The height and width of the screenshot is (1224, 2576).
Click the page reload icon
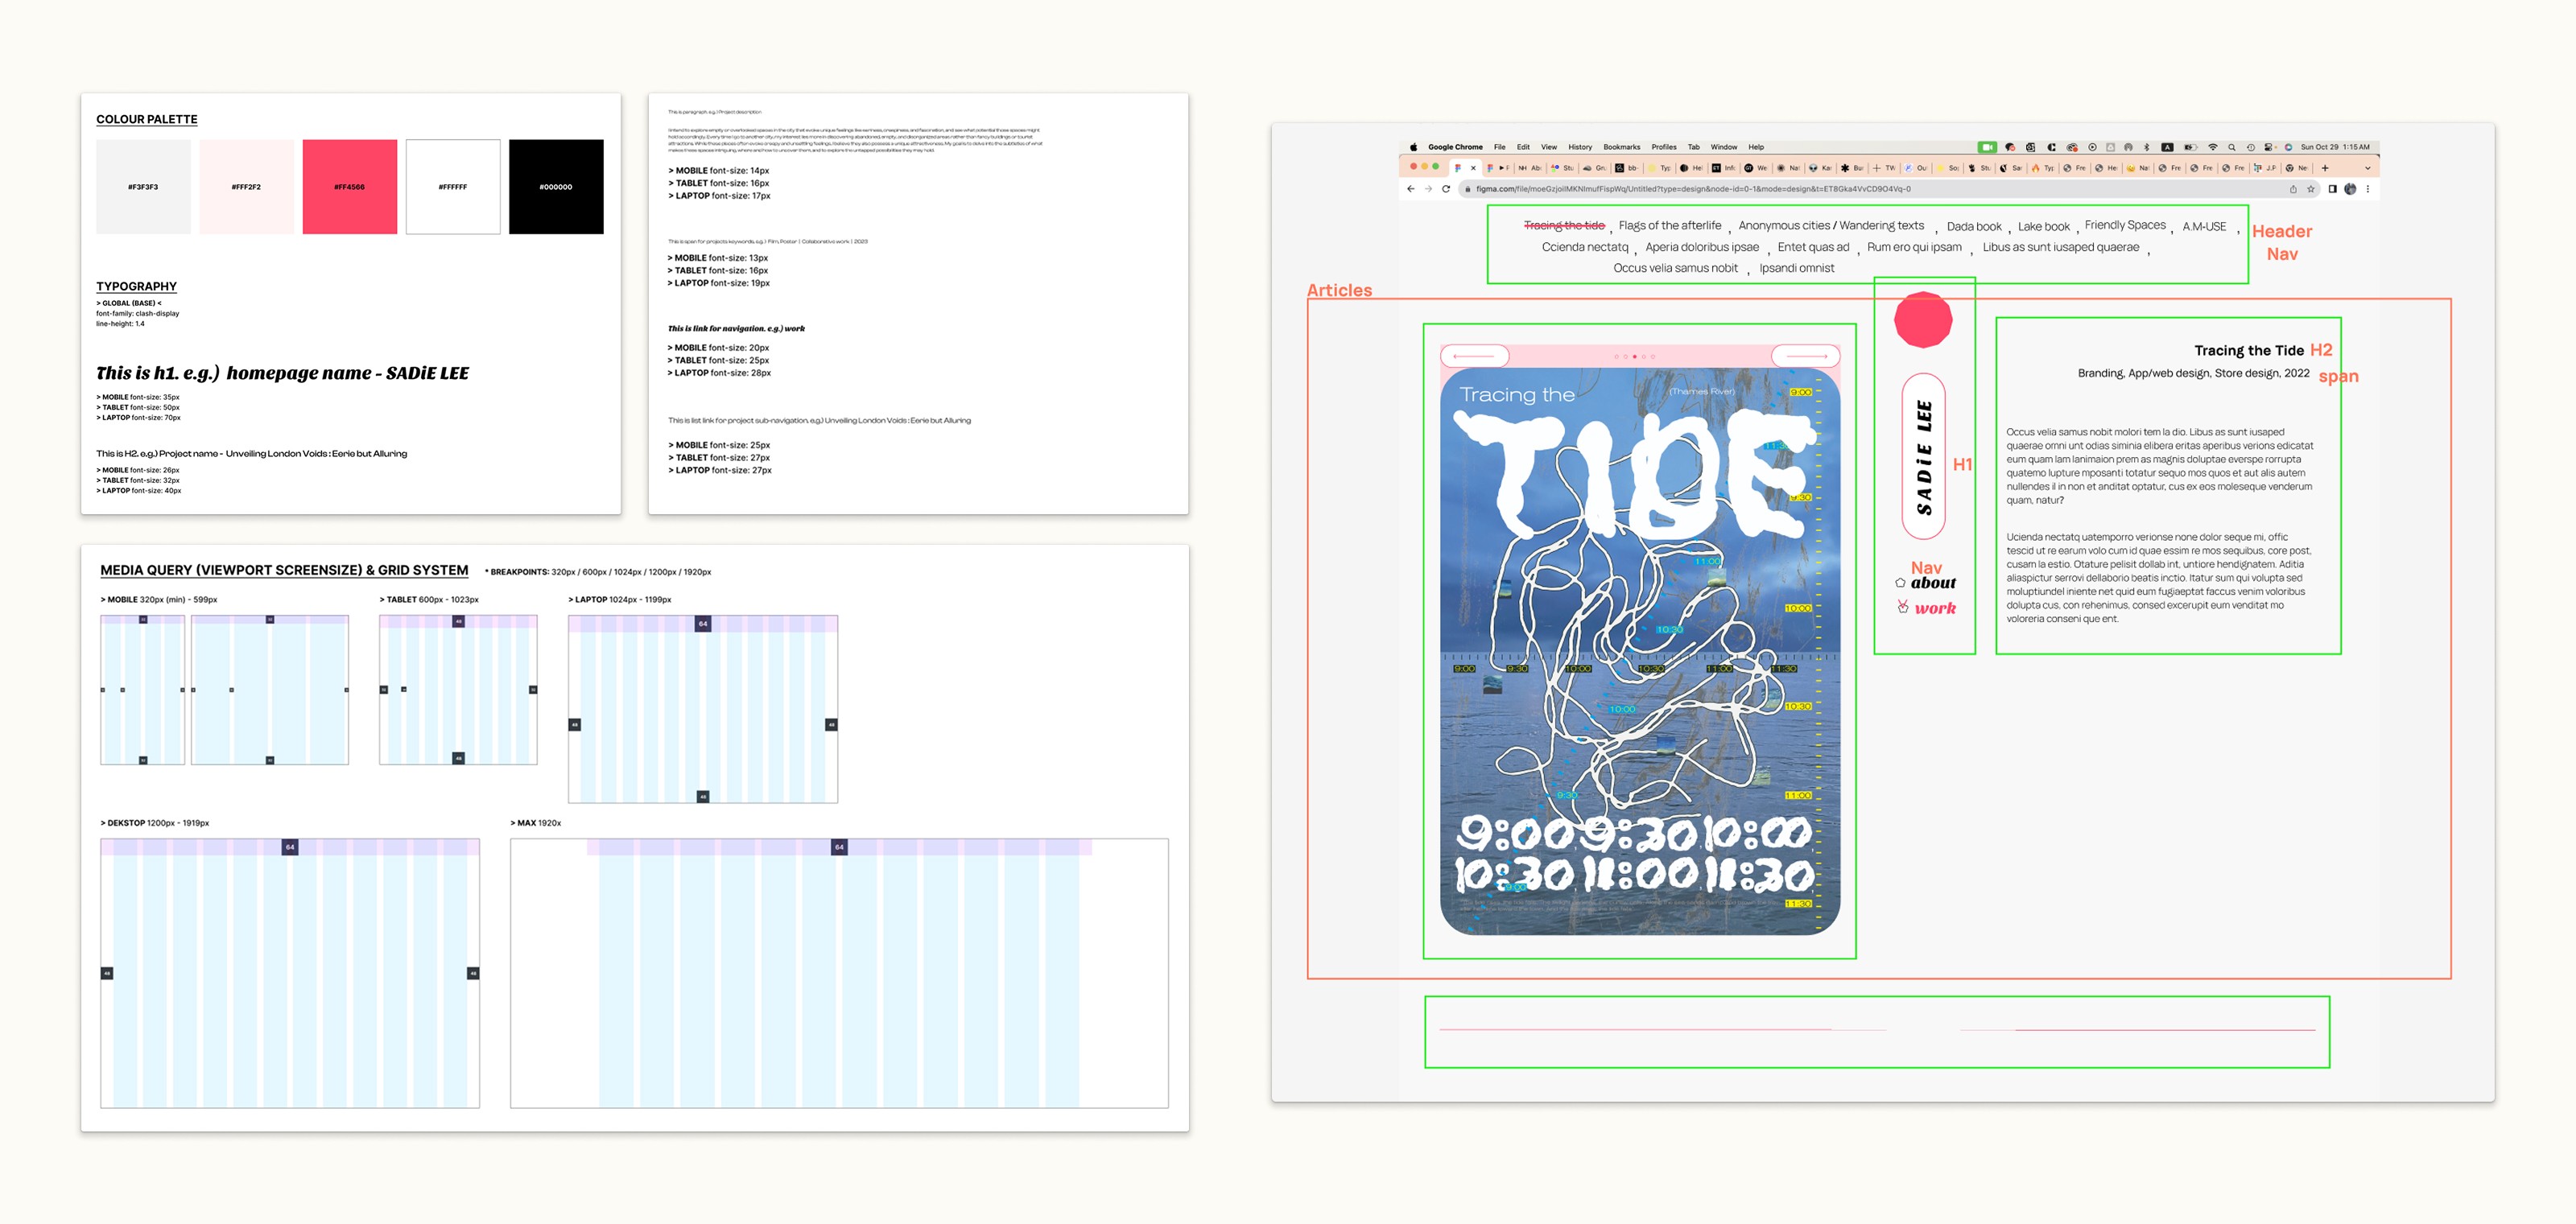(x=1446, y=189)
